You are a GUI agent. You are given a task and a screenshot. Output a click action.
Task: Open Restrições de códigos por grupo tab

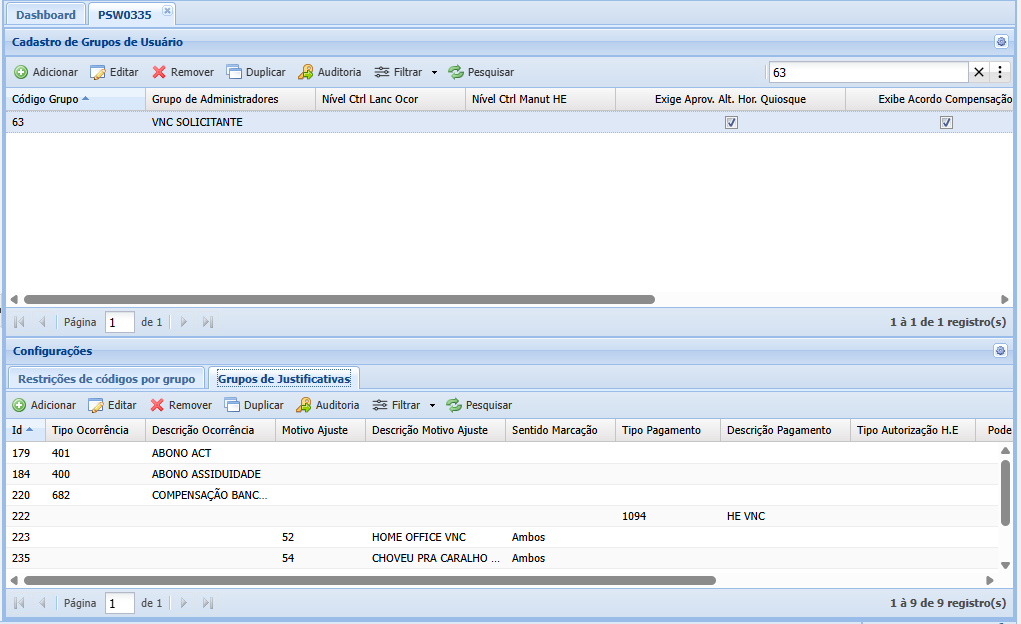[107, 379]
